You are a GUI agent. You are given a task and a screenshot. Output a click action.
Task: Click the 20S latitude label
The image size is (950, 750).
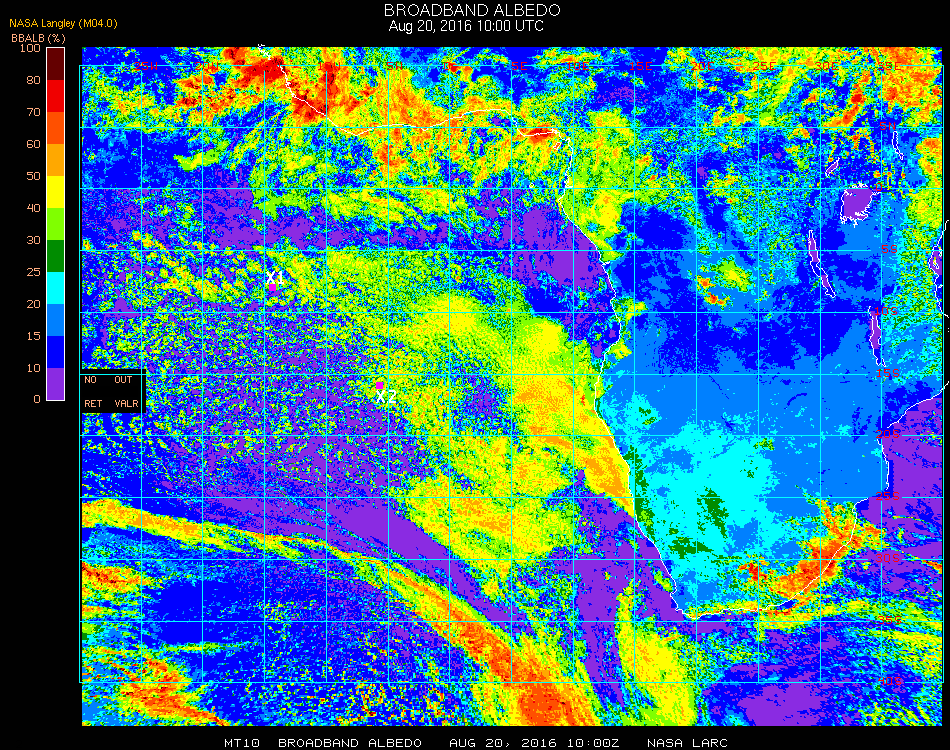click(888, 434)
